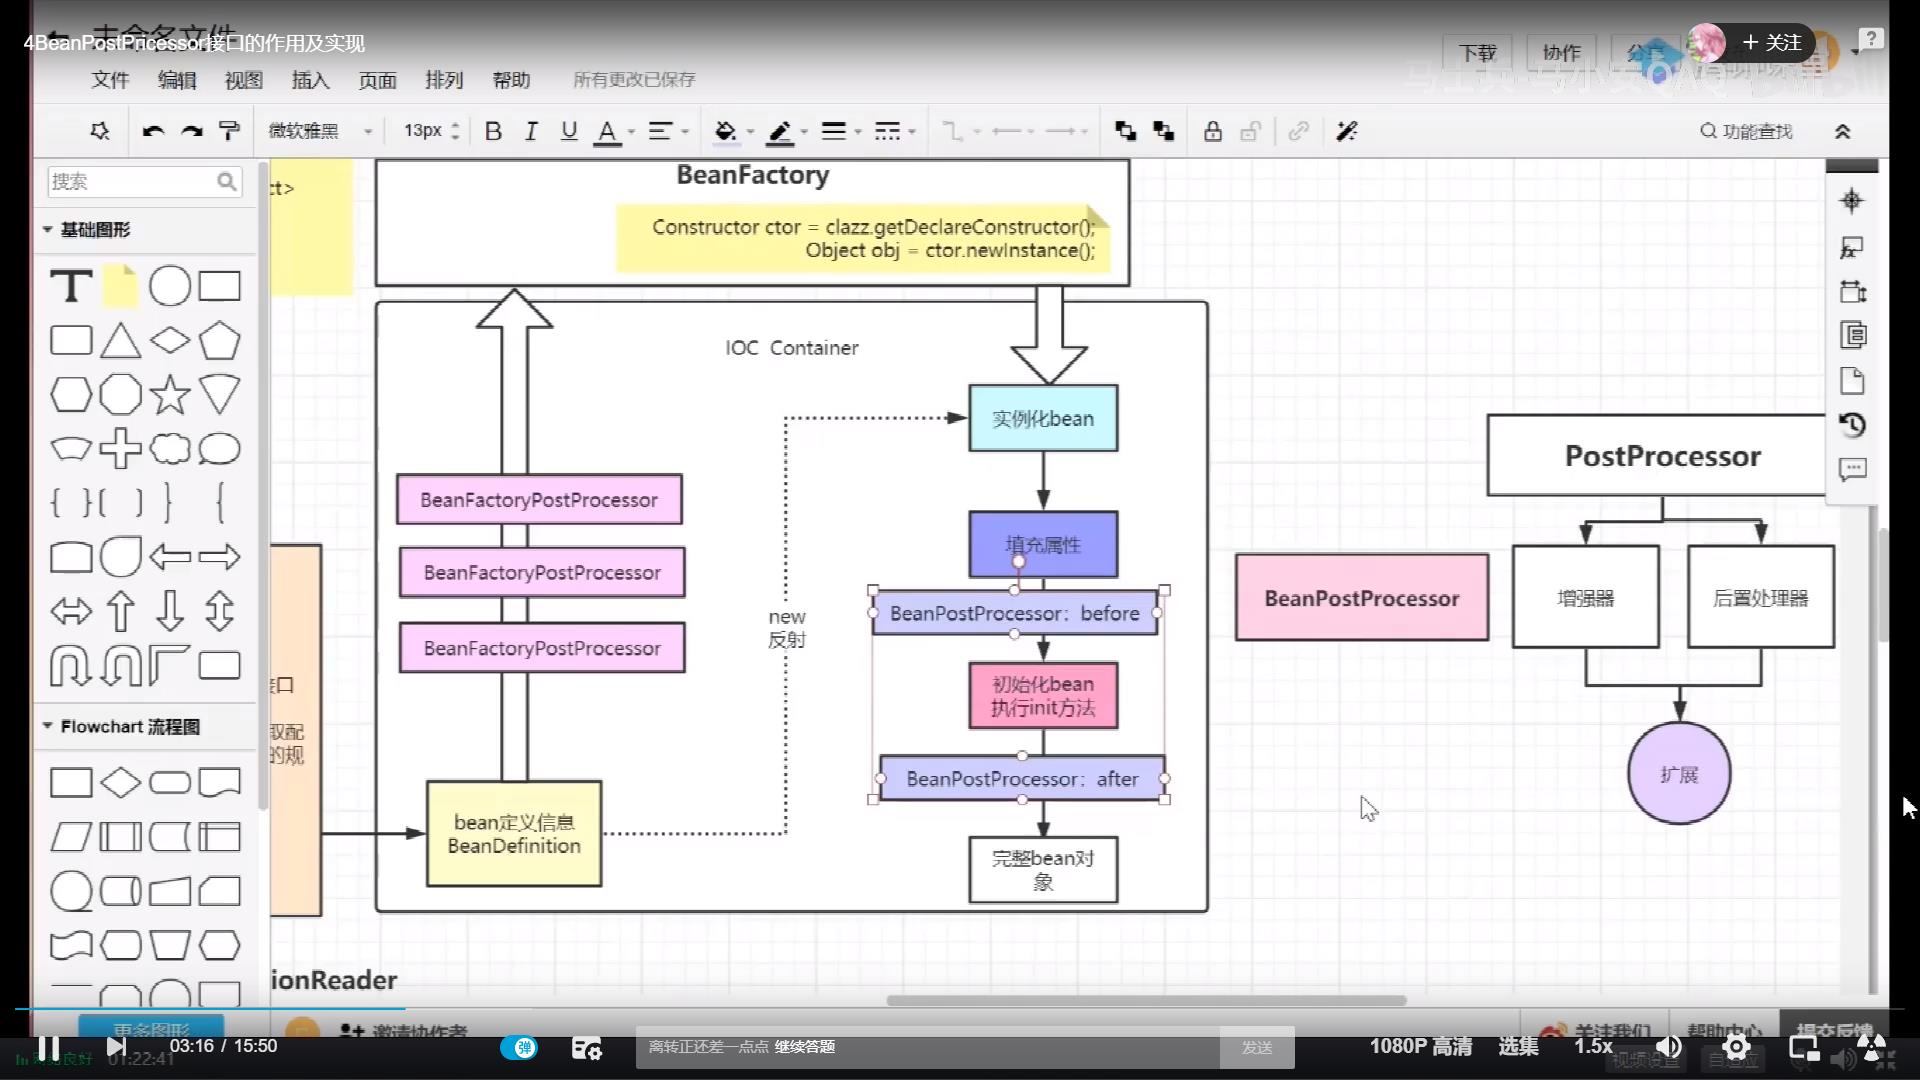
Task: Select the 扩展 circle node
Action: [x=1679, y=774]
